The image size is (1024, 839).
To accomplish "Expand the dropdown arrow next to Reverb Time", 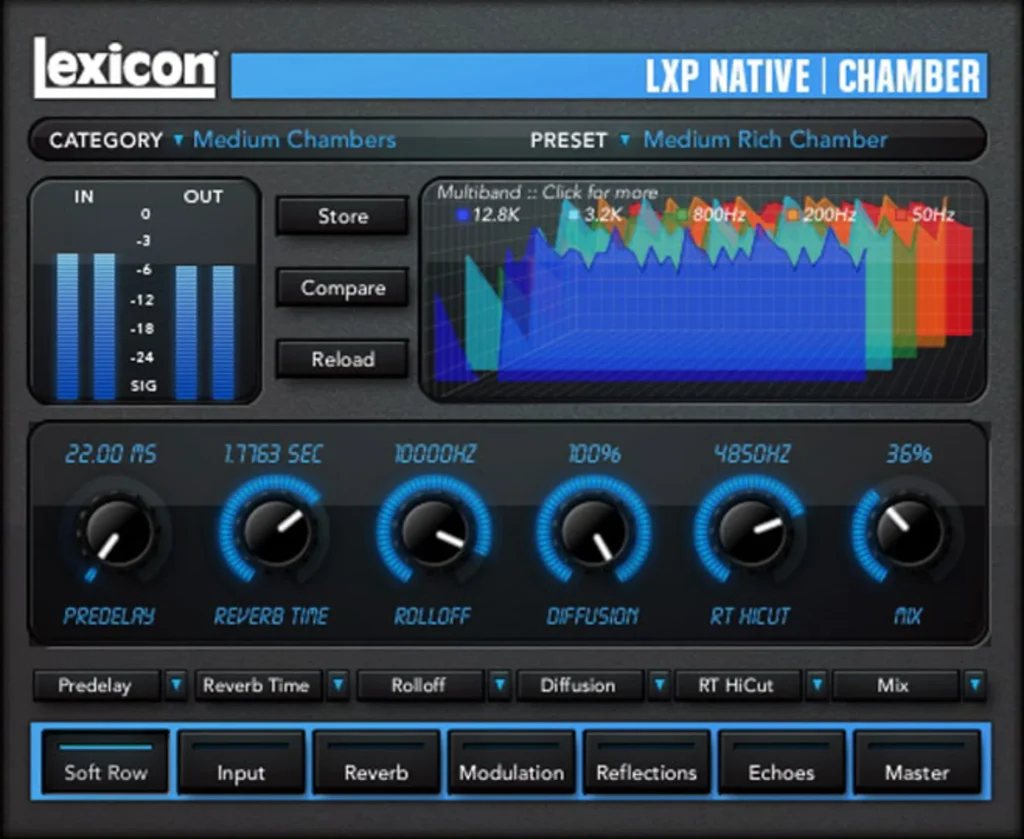I will tap(337, 686).
